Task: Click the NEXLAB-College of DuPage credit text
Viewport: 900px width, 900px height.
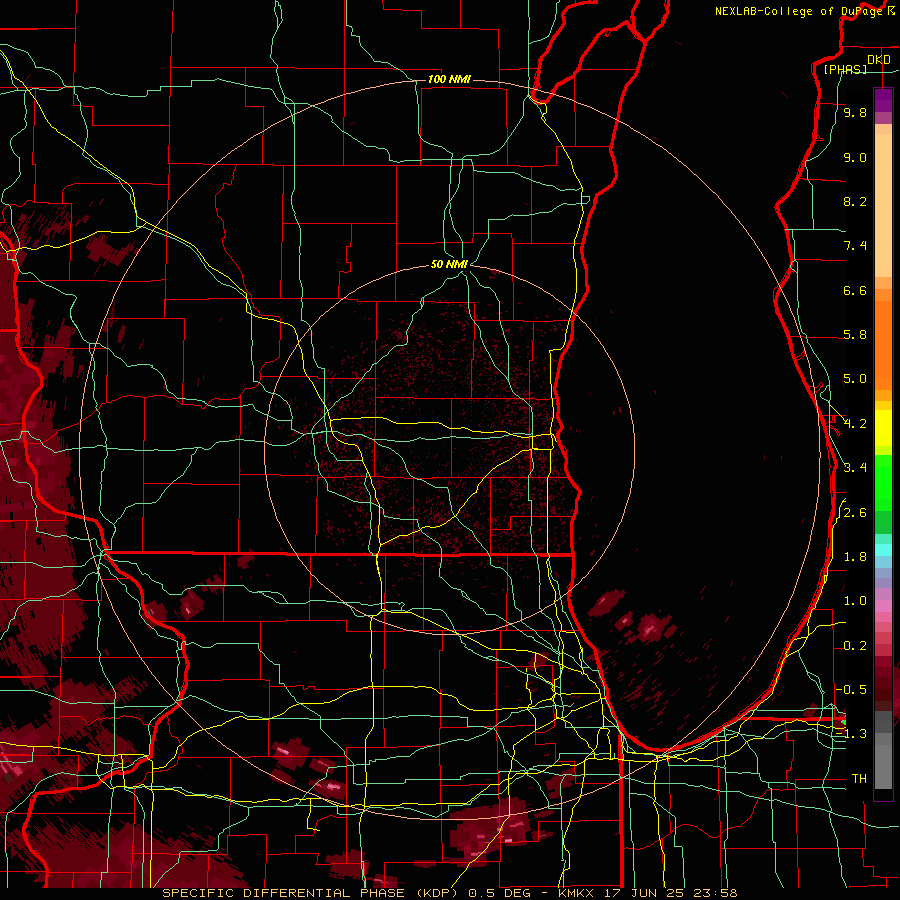Action: 801,11
